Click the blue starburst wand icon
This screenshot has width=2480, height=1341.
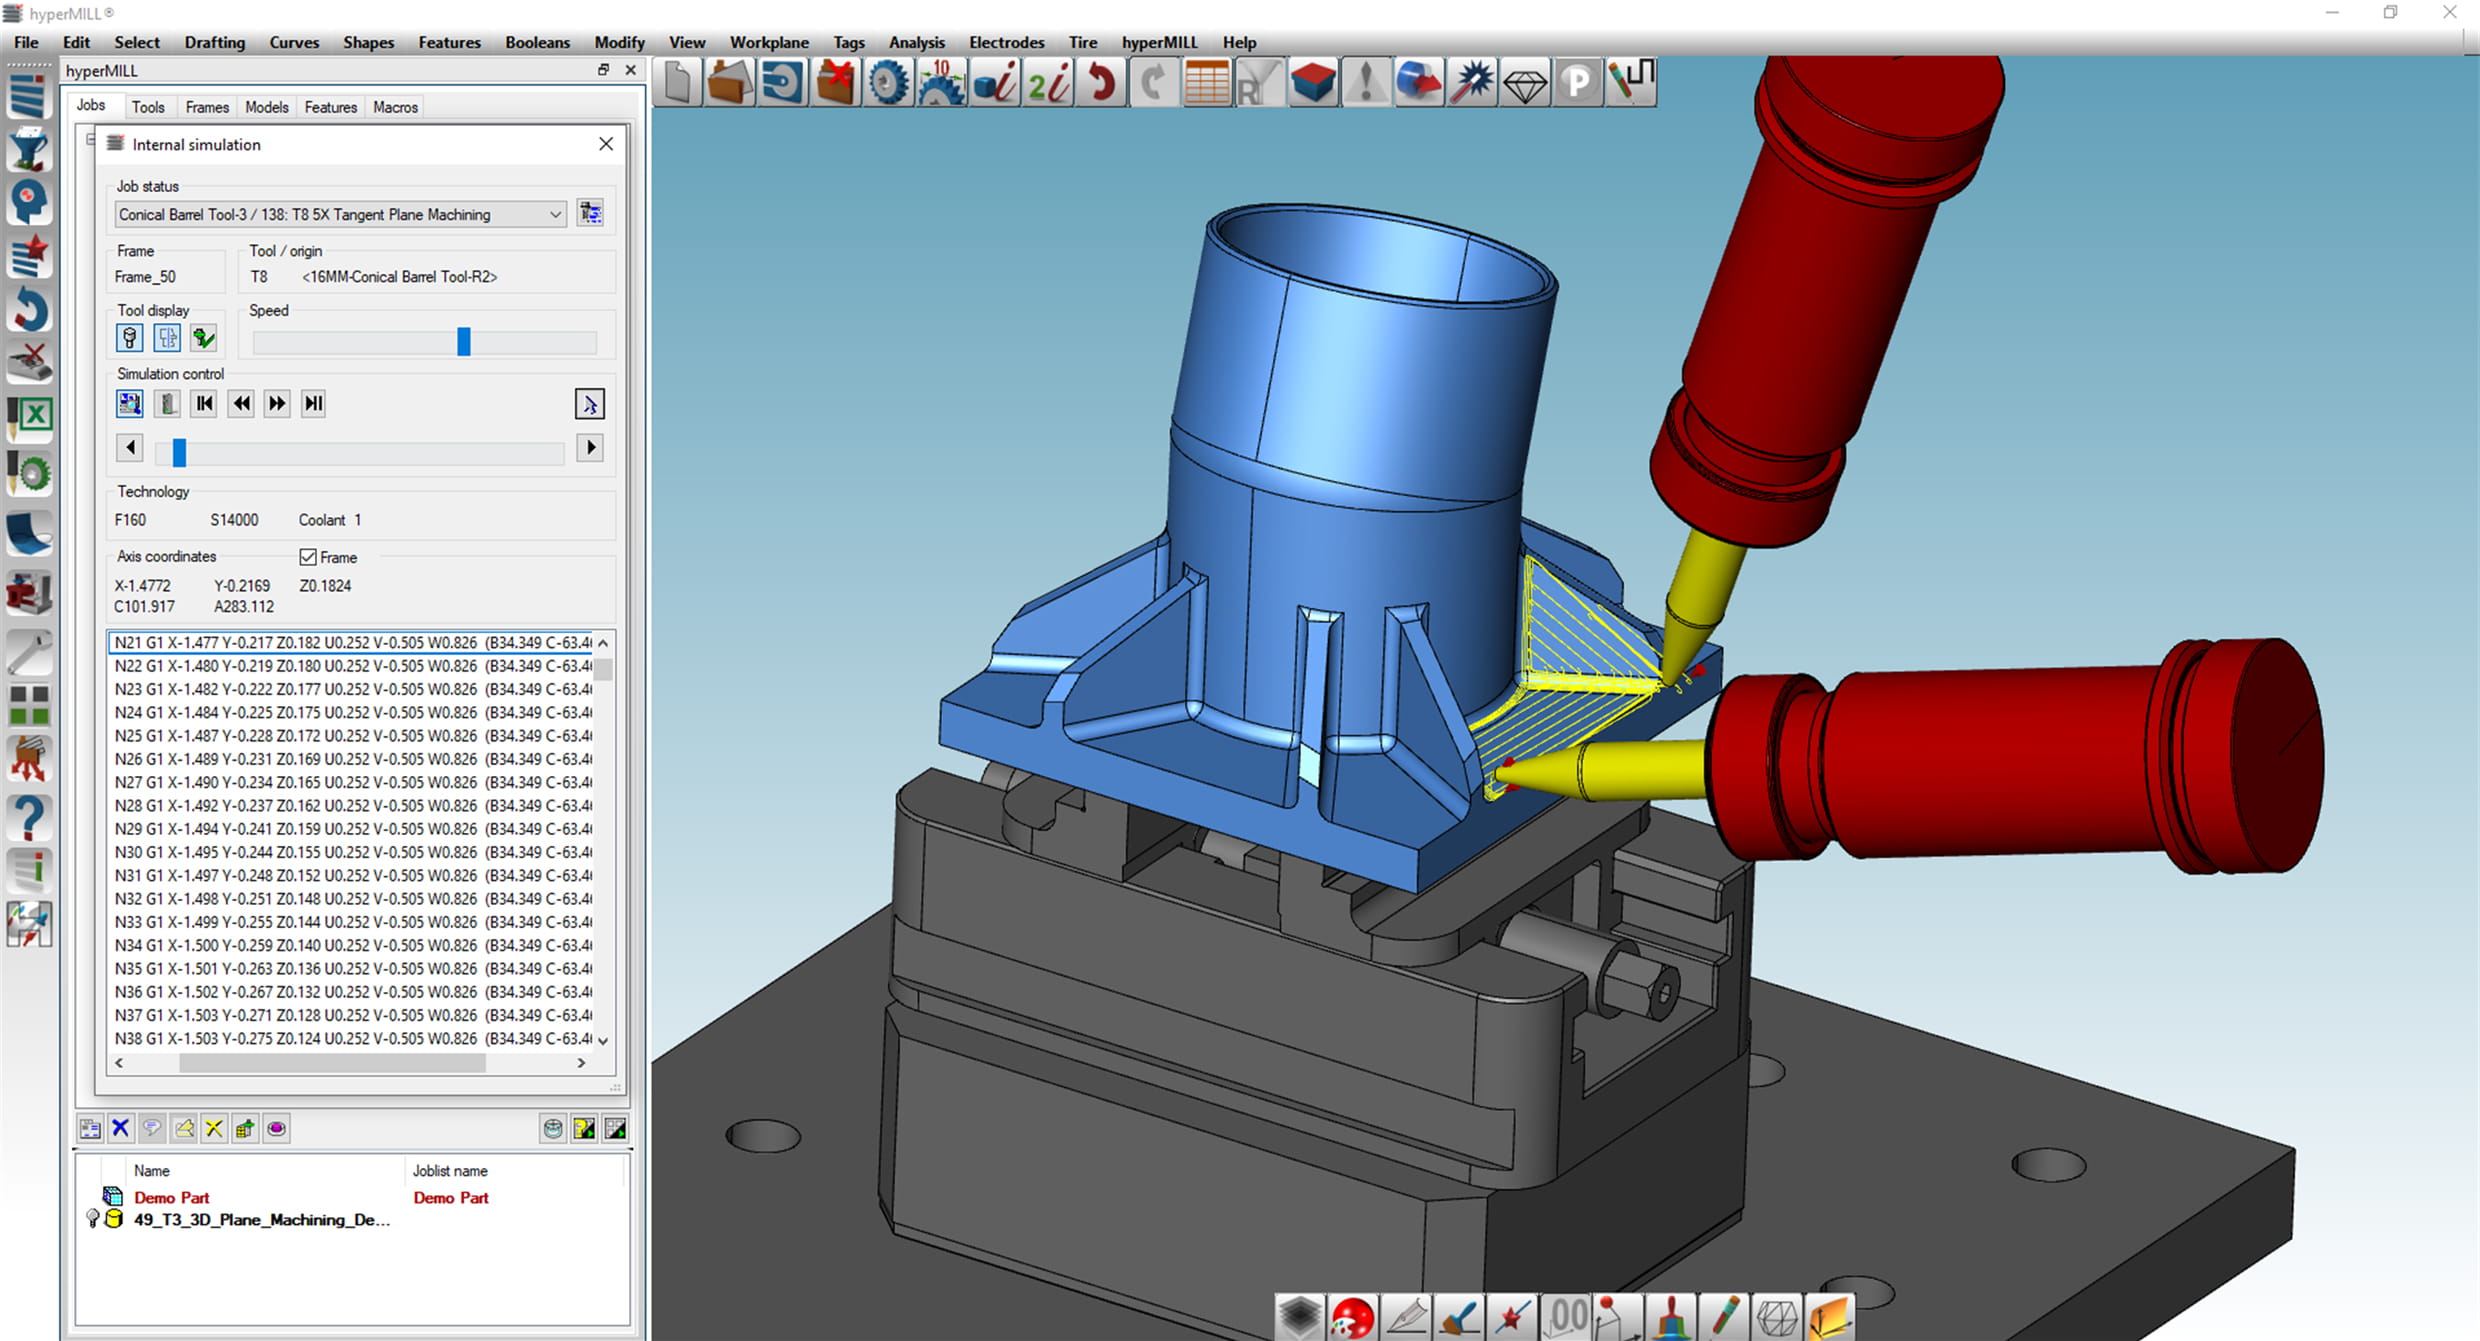pos(1471,82)
